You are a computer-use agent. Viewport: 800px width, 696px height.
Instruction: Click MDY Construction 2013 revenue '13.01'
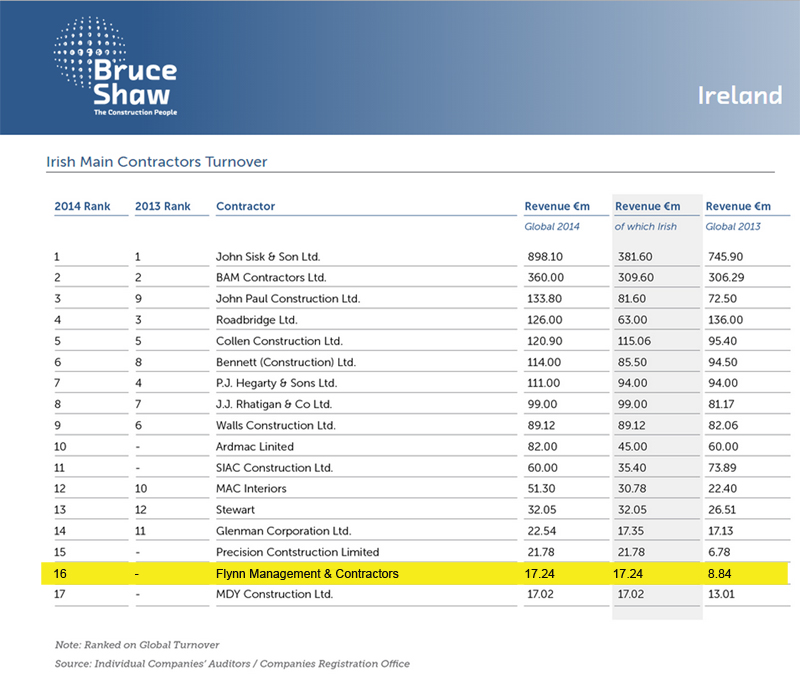click(721, 594)
